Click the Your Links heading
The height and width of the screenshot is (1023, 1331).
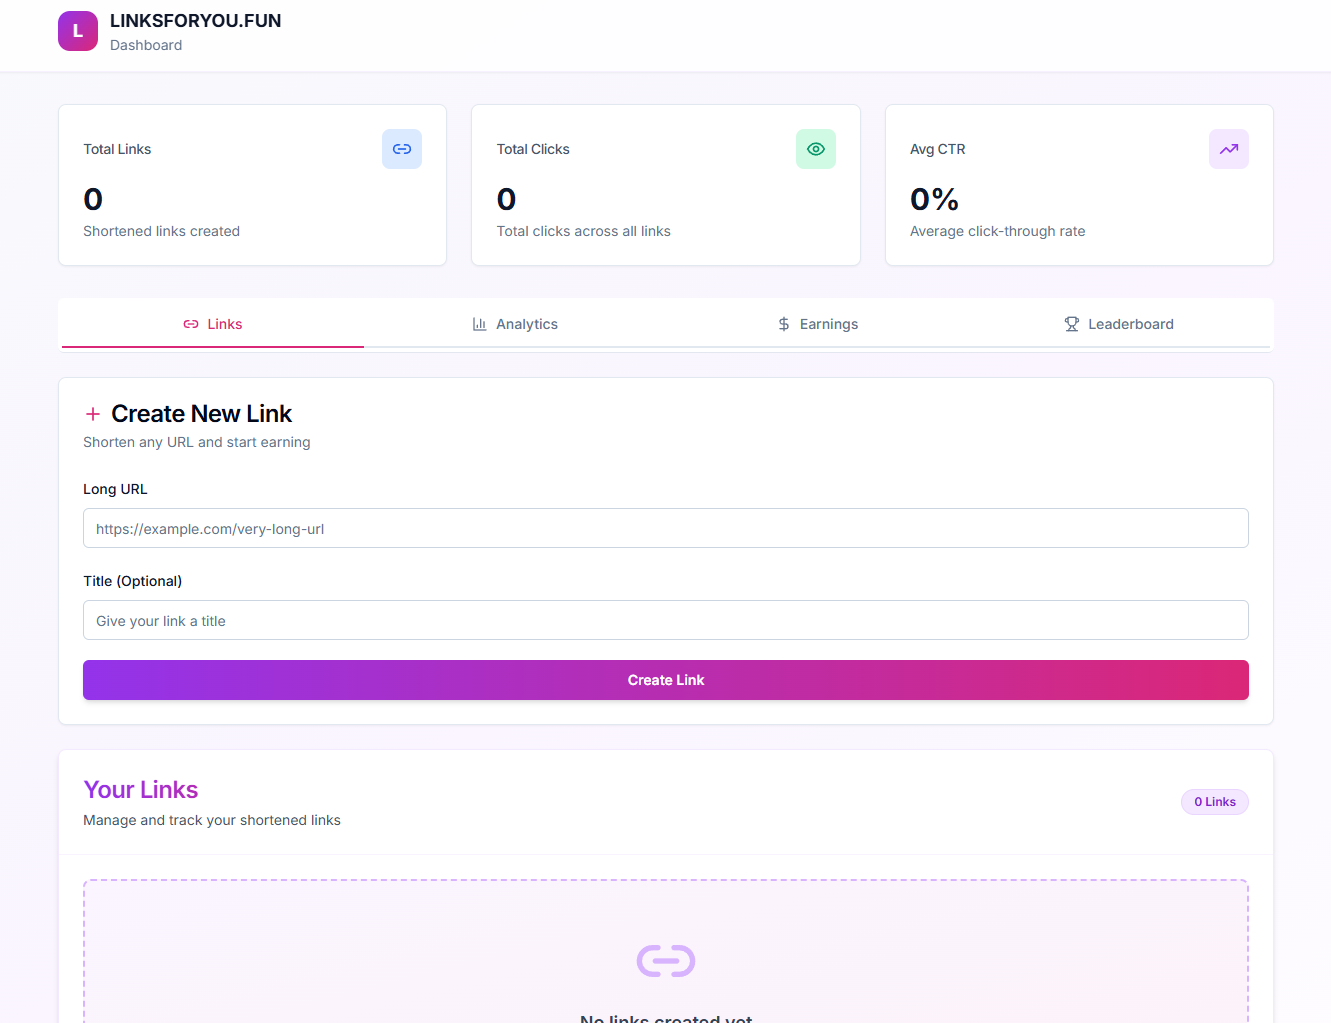140,789
